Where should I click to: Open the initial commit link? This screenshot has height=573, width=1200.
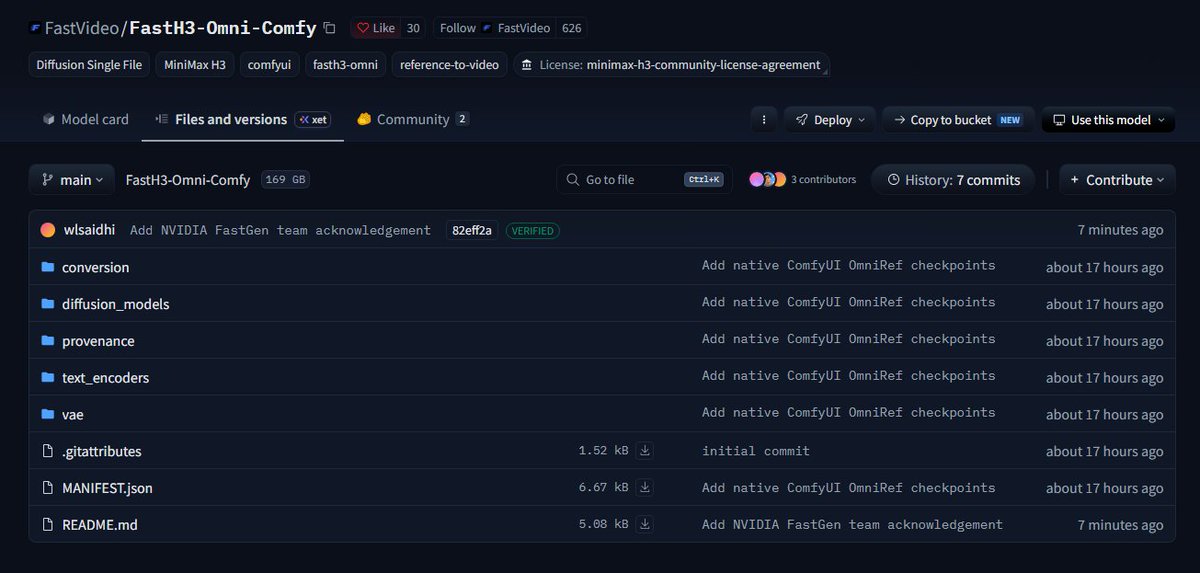pyautogui.click(x=756, y=451)
